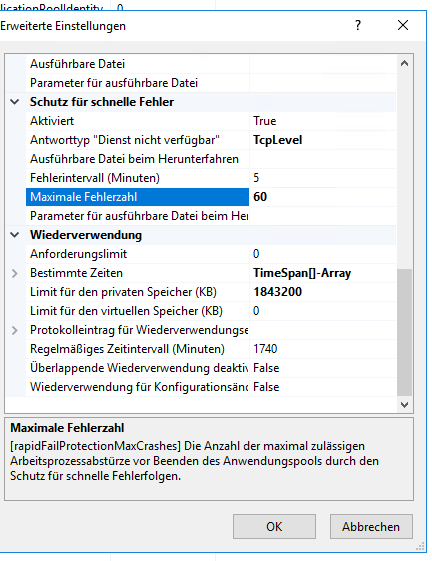Collapse the Schutz für schnelle Fehler section
Viewport: 432px width, 561px height.
pyautogui.click(x=15, y=102)
